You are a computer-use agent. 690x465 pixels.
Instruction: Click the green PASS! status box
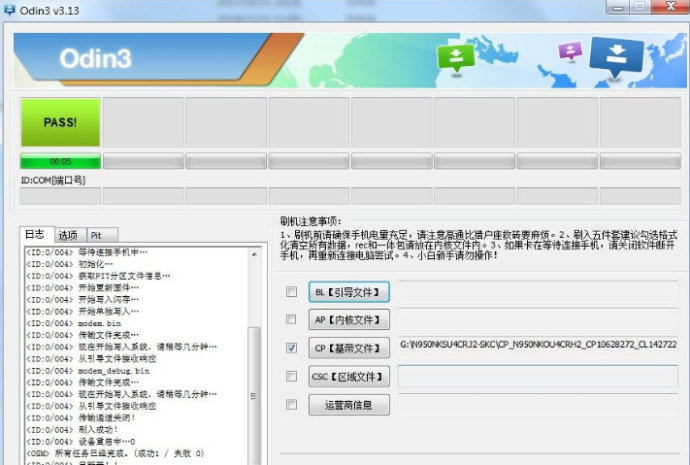click(60, 123)
